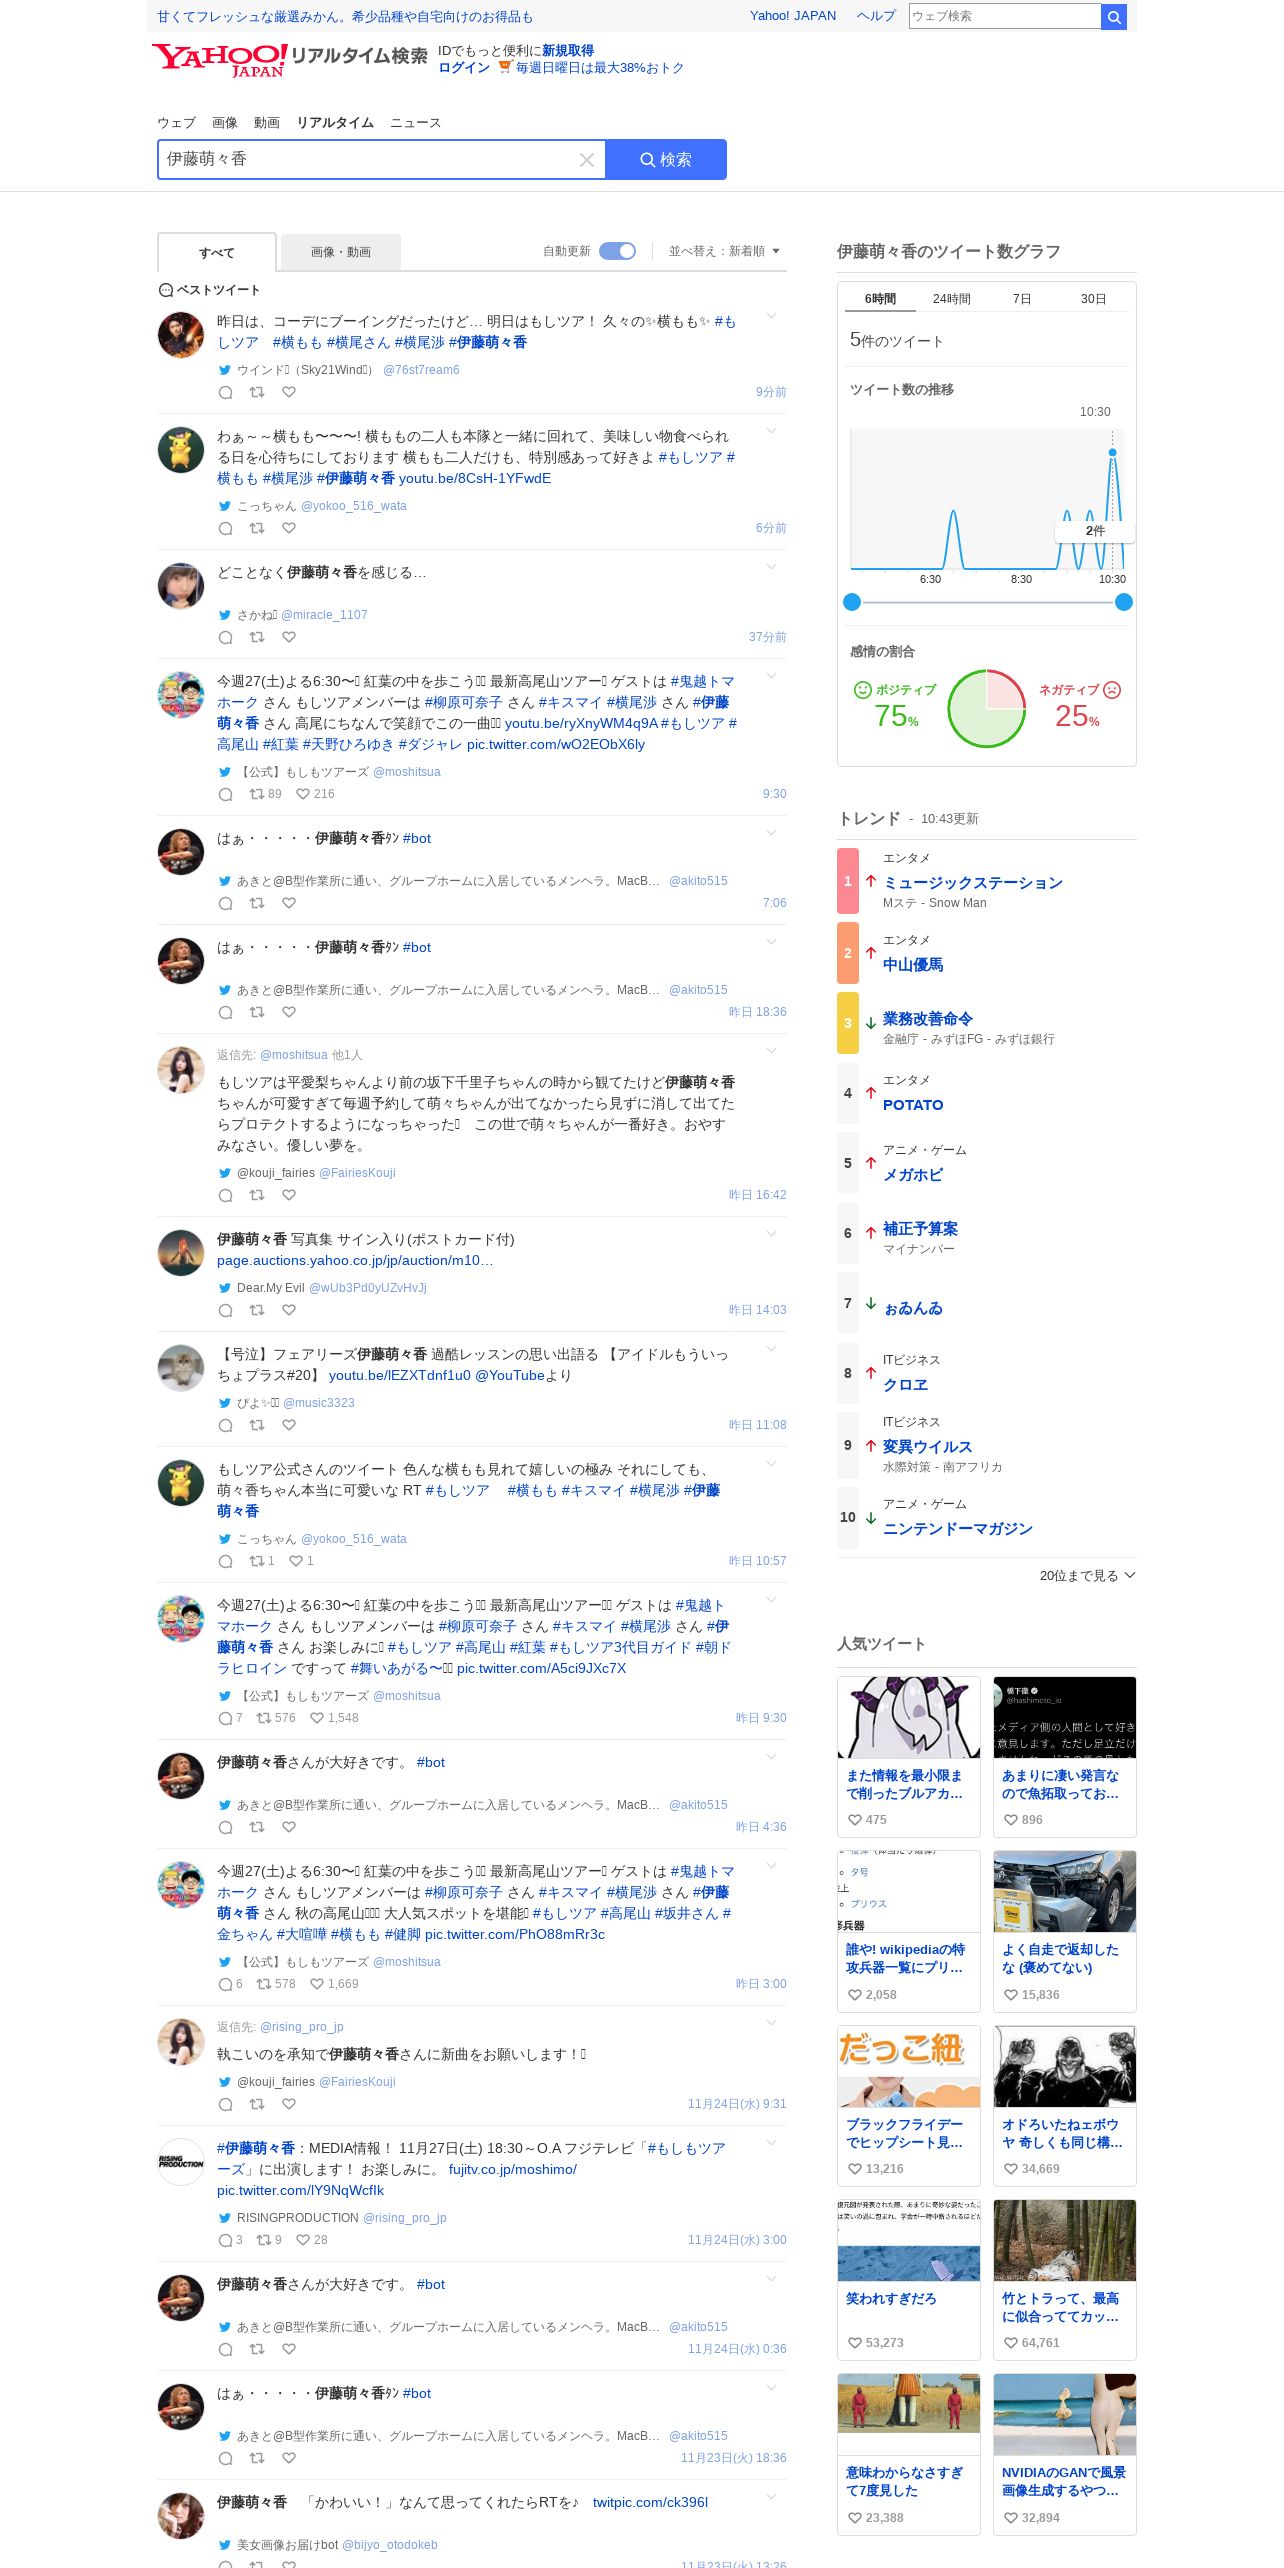This screenshot has height=2568, width=1284.
Task: Click the 10:30 data point on the tweet graph
Action: pos(1112,453)
